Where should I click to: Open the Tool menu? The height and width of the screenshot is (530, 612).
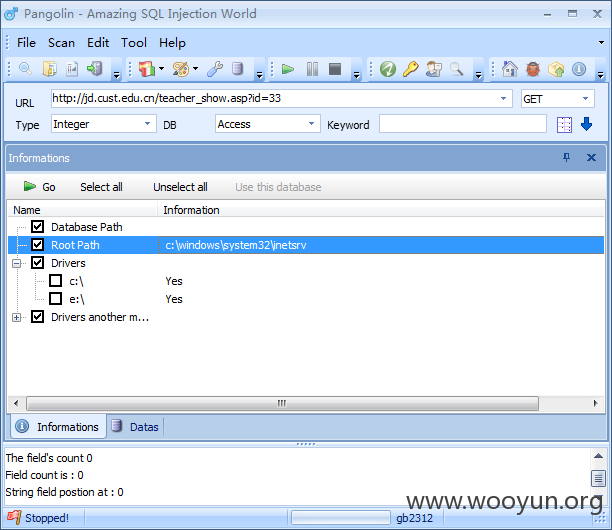[133, 43]
